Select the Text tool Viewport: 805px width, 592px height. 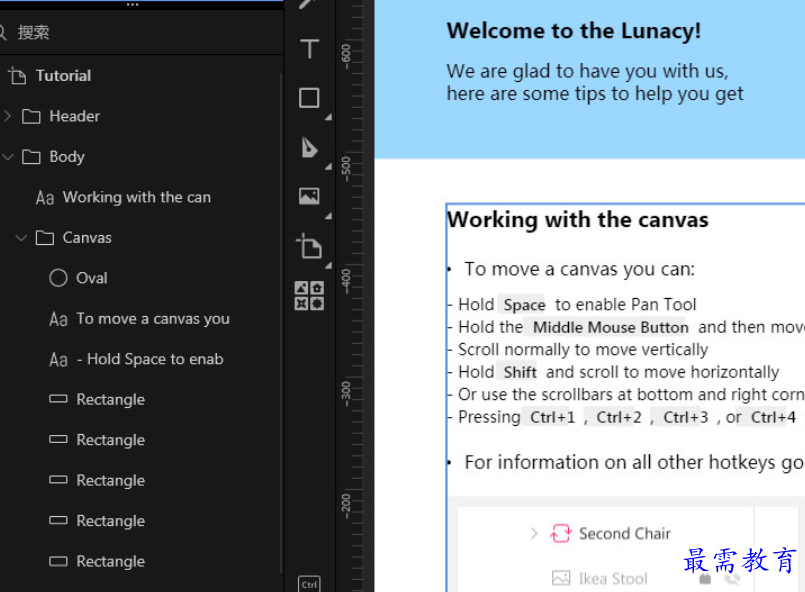point(310,49)
